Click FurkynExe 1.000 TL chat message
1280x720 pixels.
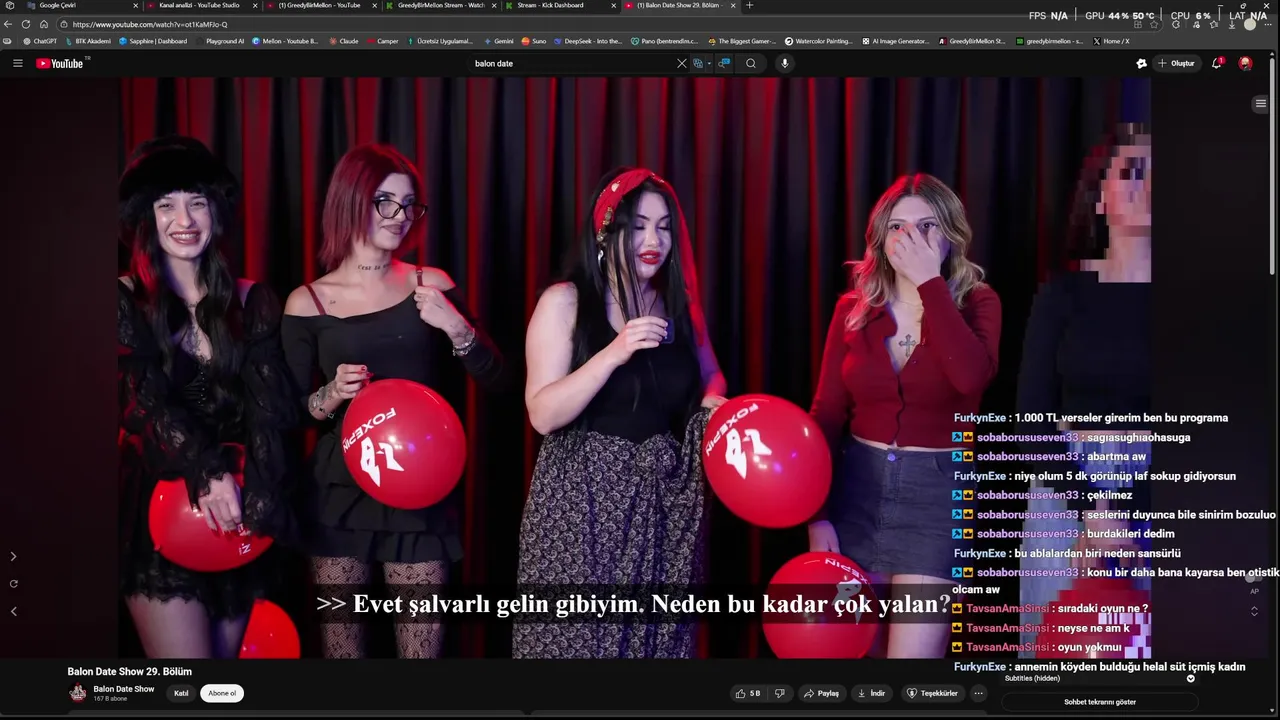[x=1091, y=418]
